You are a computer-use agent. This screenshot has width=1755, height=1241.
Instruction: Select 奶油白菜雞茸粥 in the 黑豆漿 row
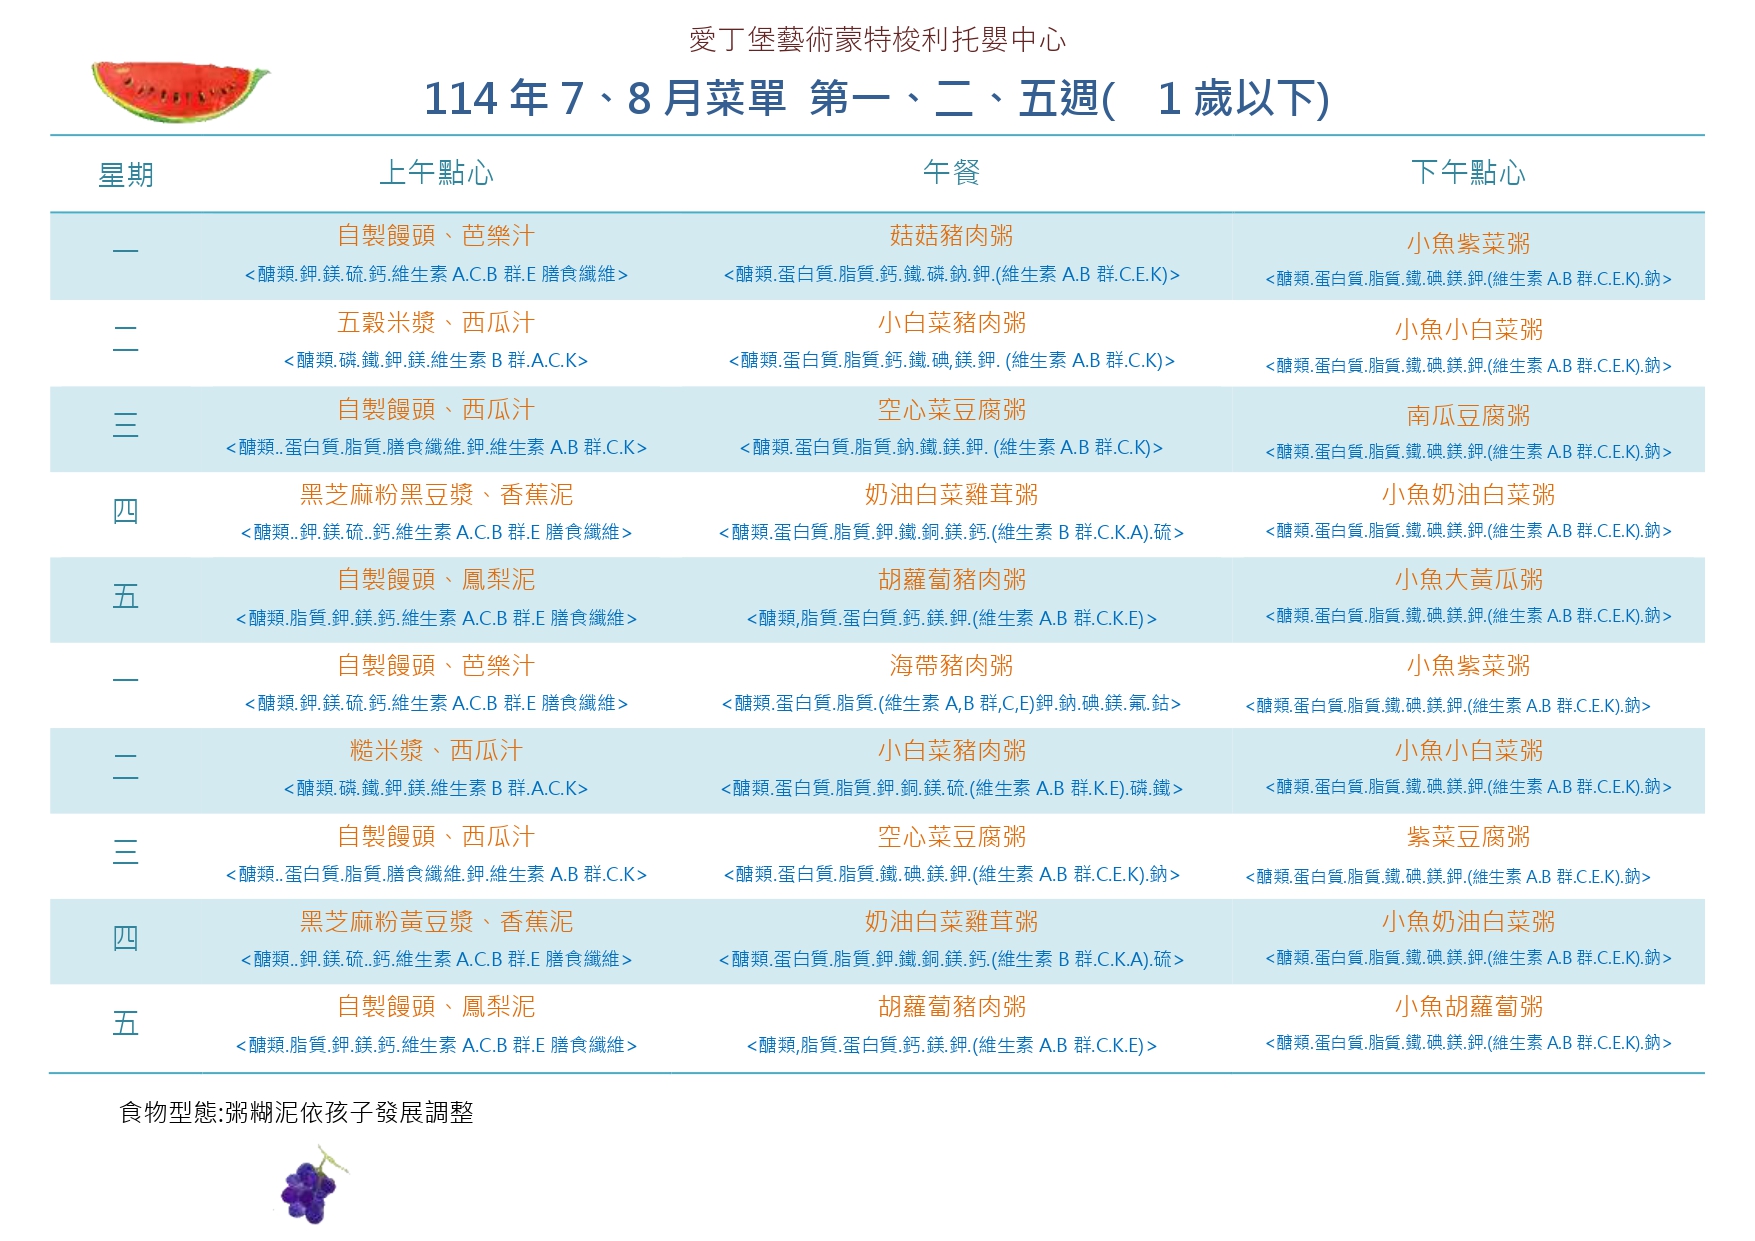[x=951, y=495]
